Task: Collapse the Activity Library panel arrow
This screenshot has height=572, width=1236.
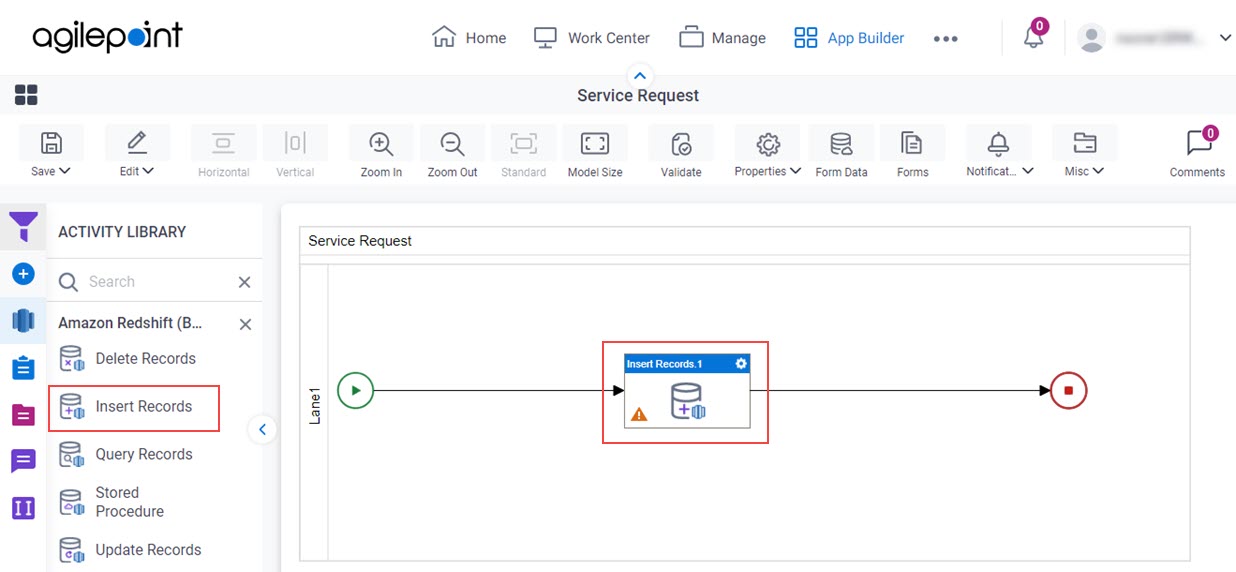Action: (x=262, y=429)
